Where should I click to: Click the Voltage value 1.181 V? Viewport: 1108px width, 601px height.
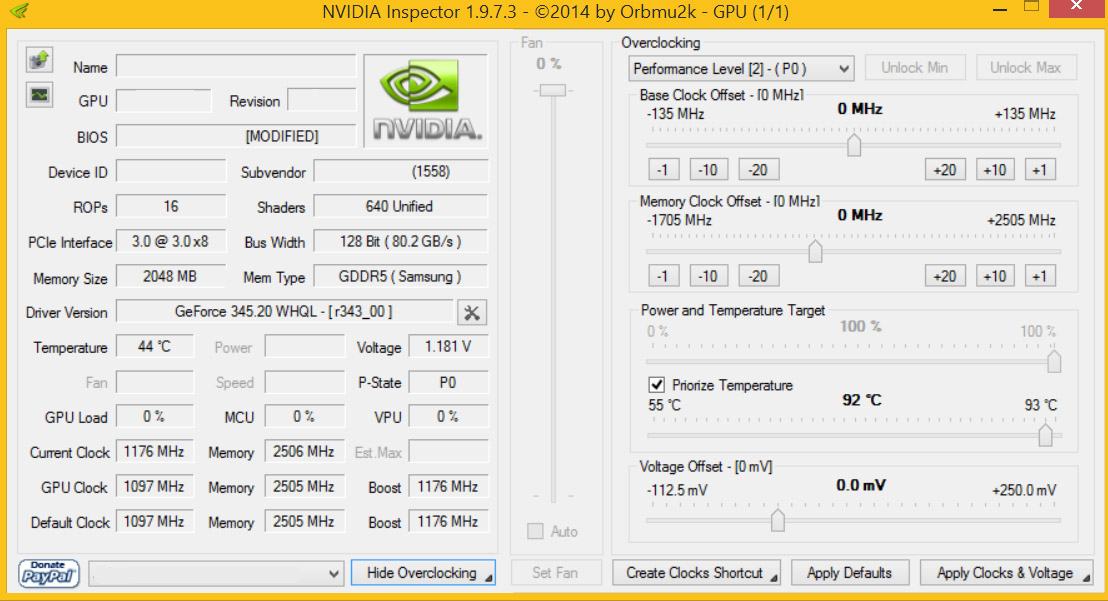point(448,346)
